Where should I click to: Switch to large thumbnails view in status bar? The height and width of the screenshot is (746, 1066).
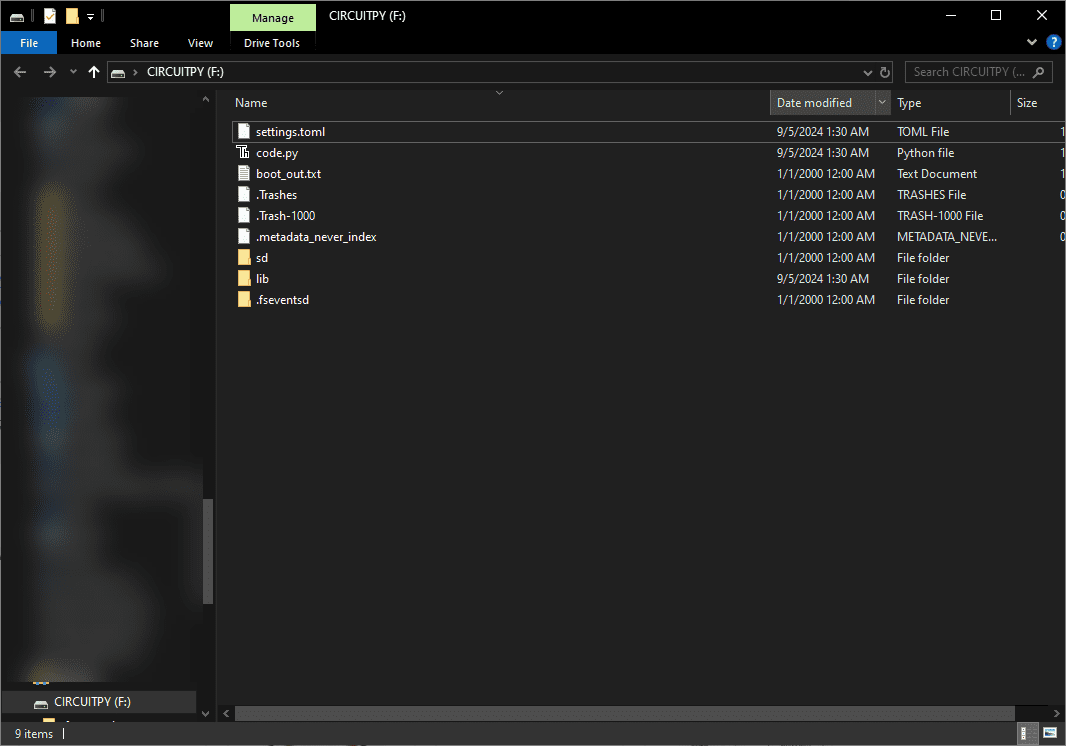click(1050, 735)
